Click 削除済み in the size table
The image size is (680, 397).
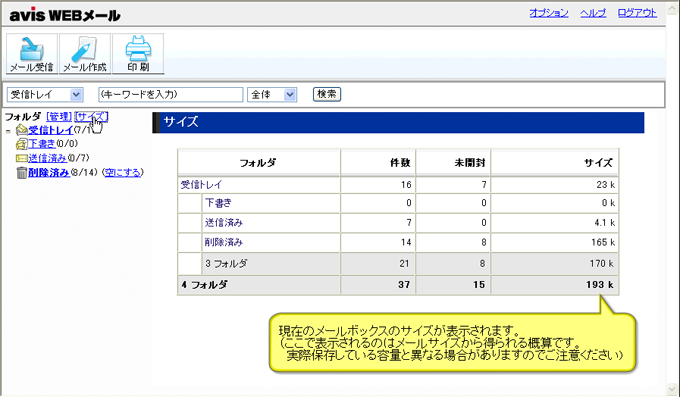[224, 242]
